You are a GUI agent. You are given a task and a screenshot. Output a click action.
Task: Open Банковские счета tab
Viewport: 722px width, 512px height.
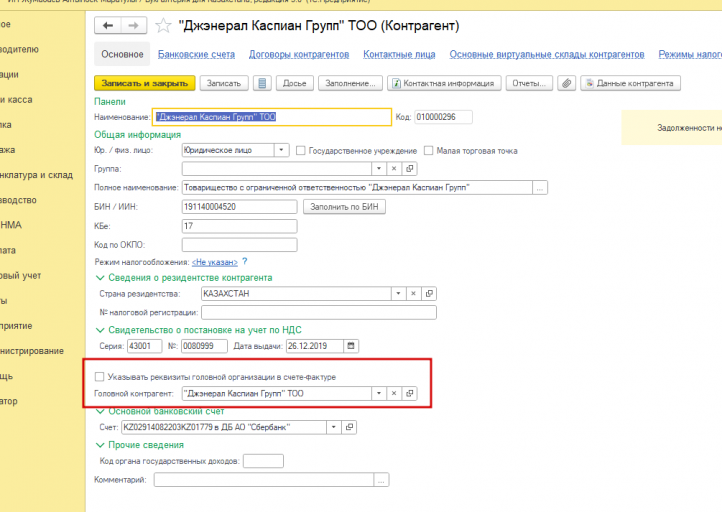tap(196, 54)
